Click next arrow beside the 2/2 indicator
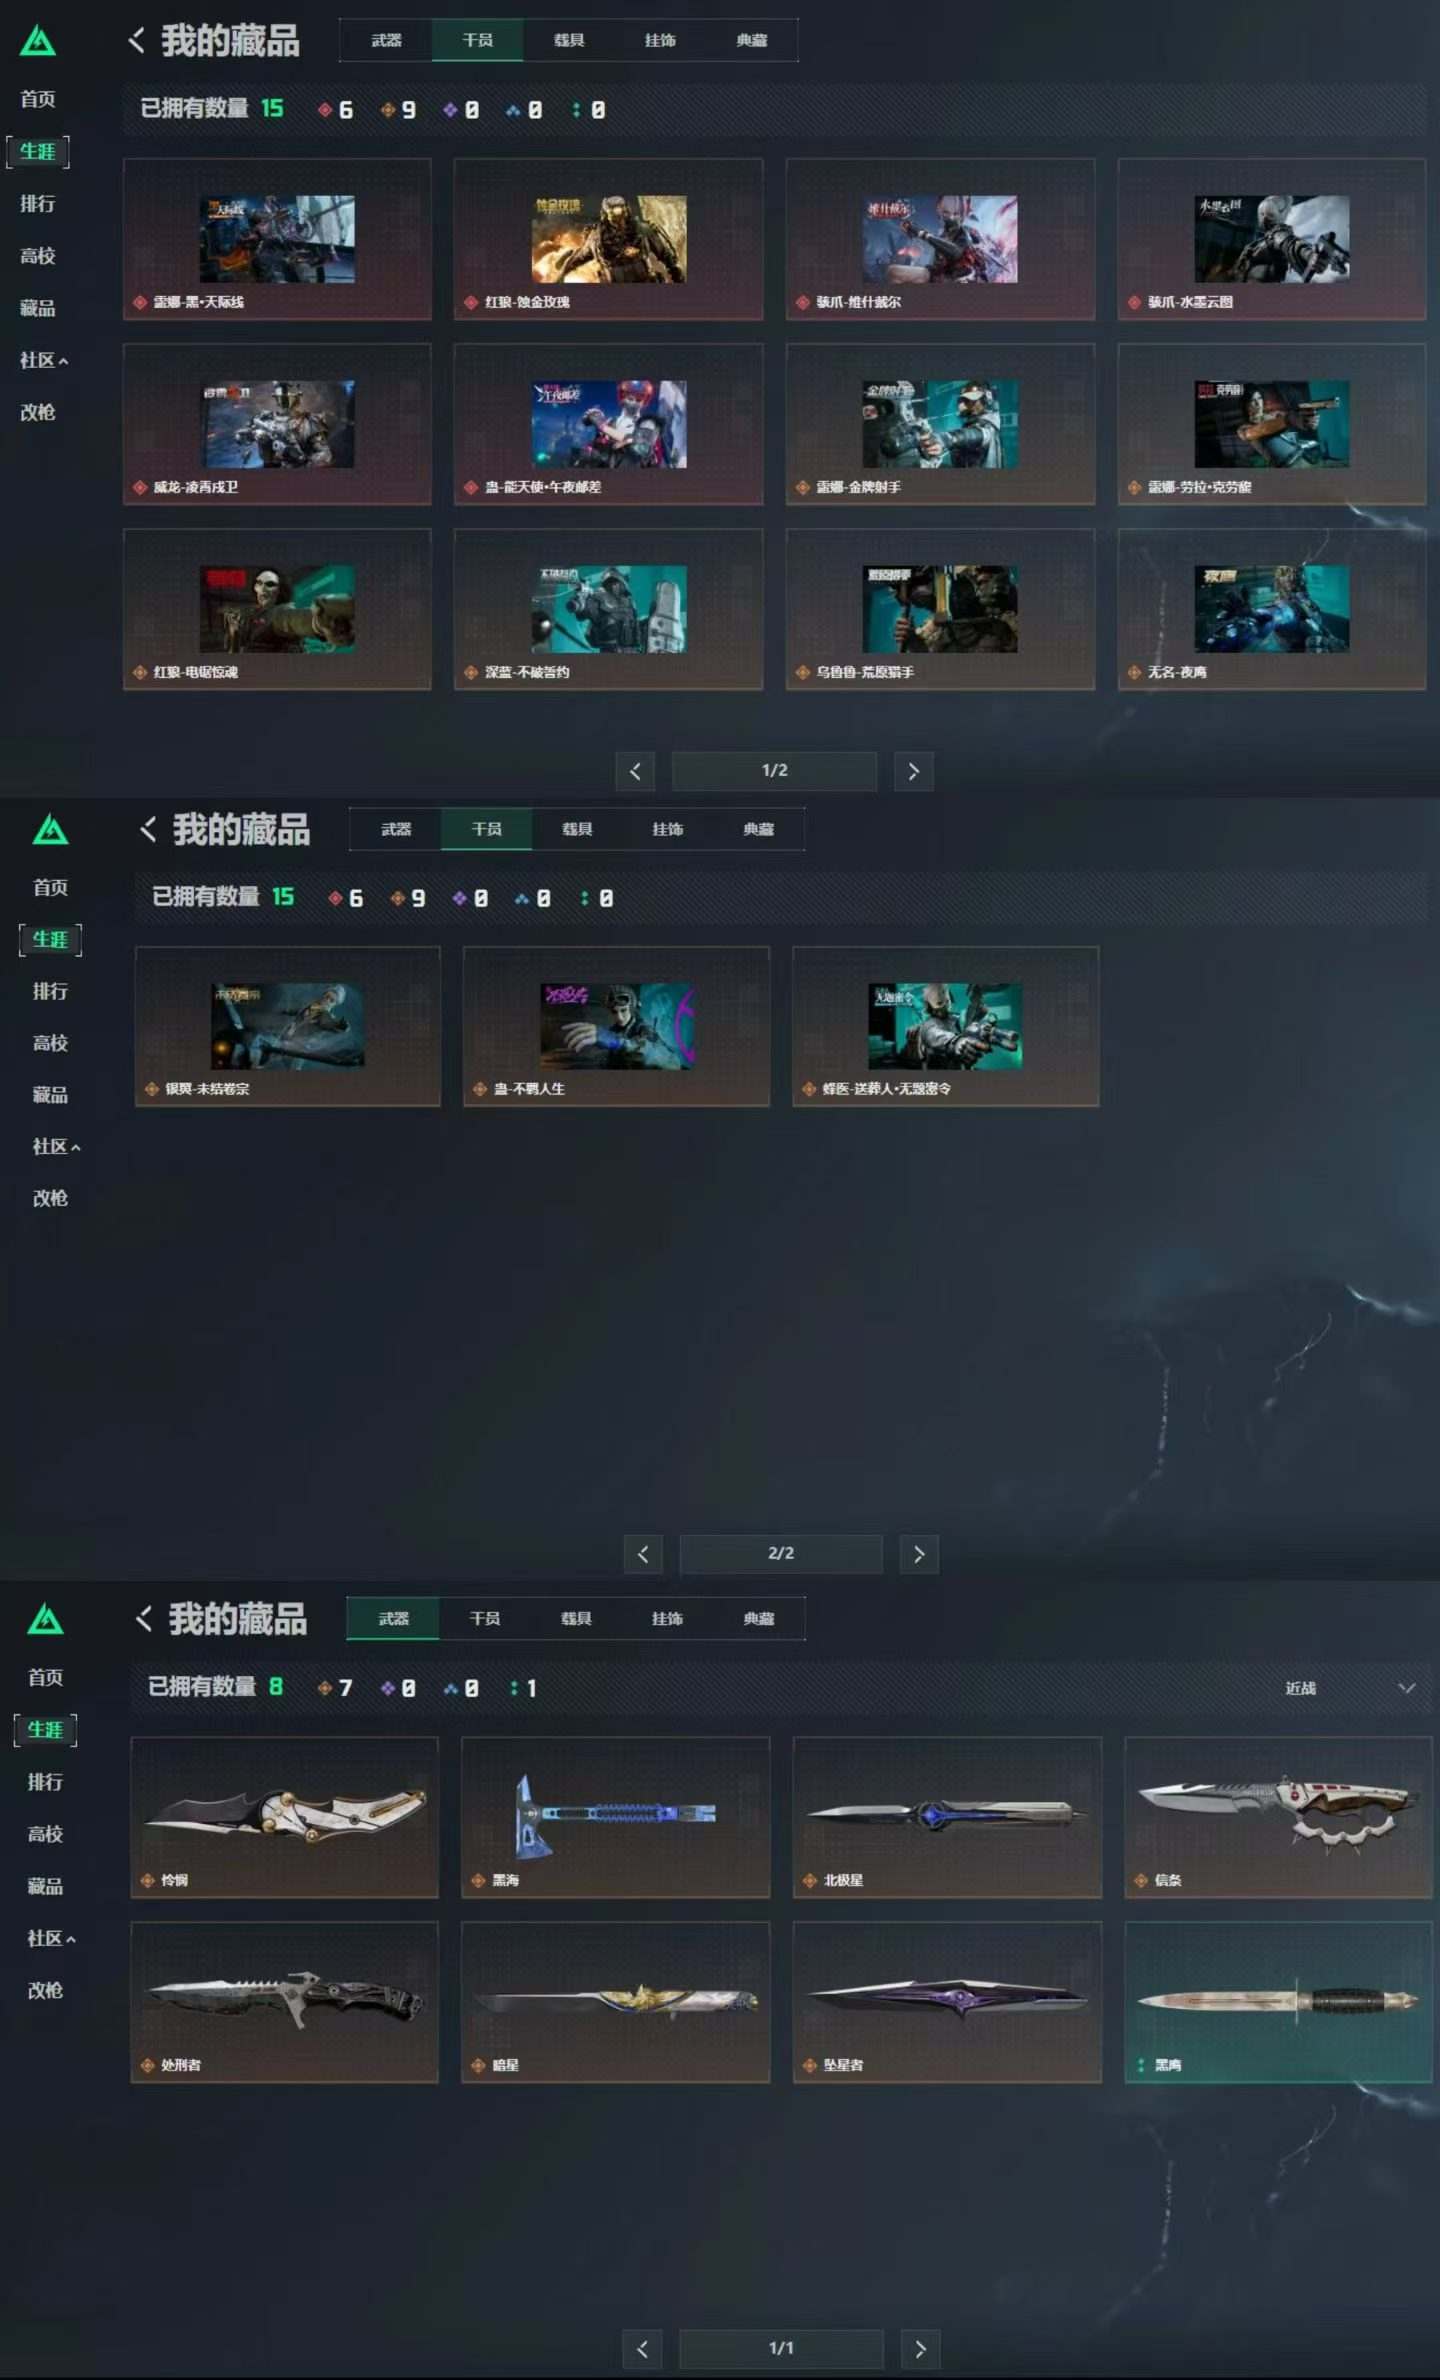1440x2380 pixels. pyautogui.click(x=919, y=1554)
